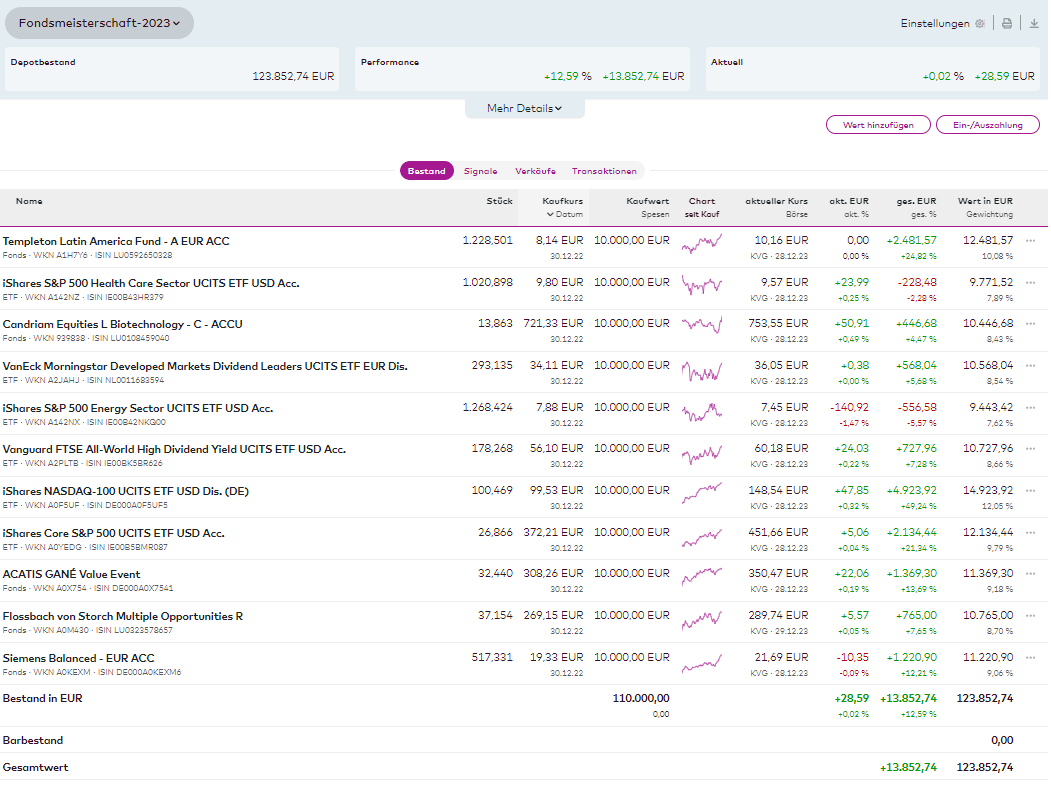Open Flossbach von Storch Multiple Opportunities link
This screenshot has height=800, width=1051.
coord(122,616)
